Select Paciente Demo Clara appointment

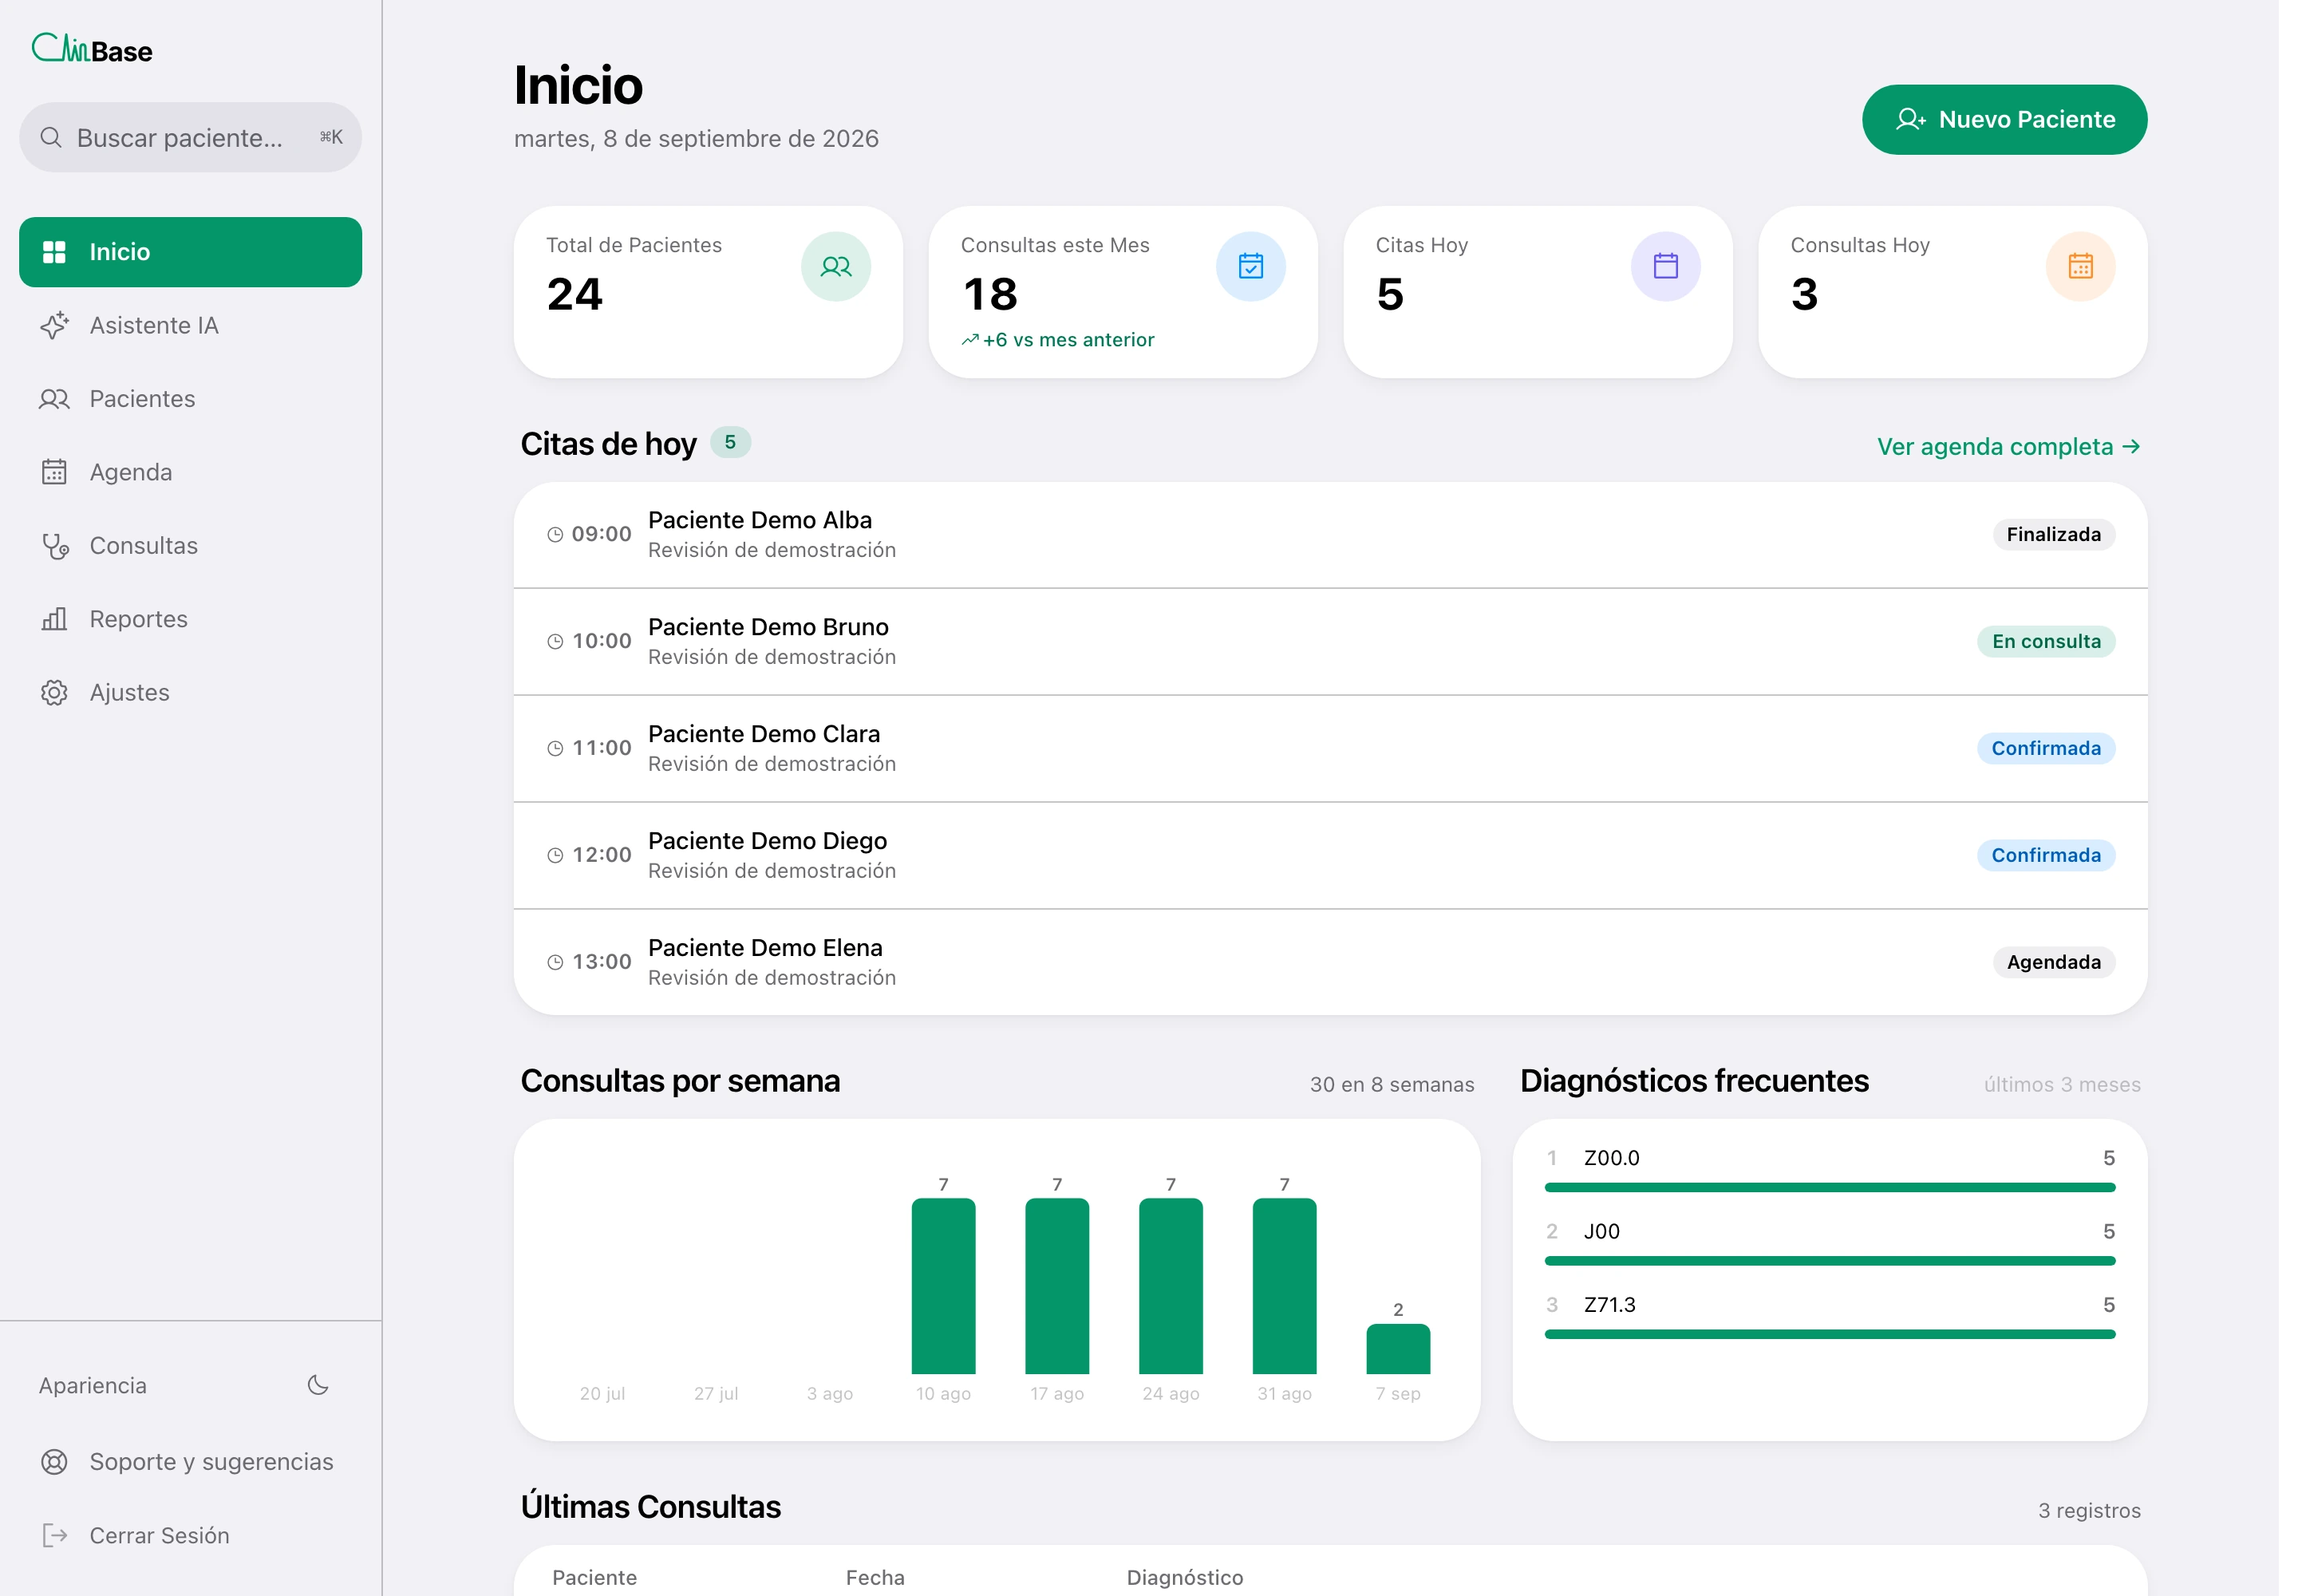point(1330,749)
